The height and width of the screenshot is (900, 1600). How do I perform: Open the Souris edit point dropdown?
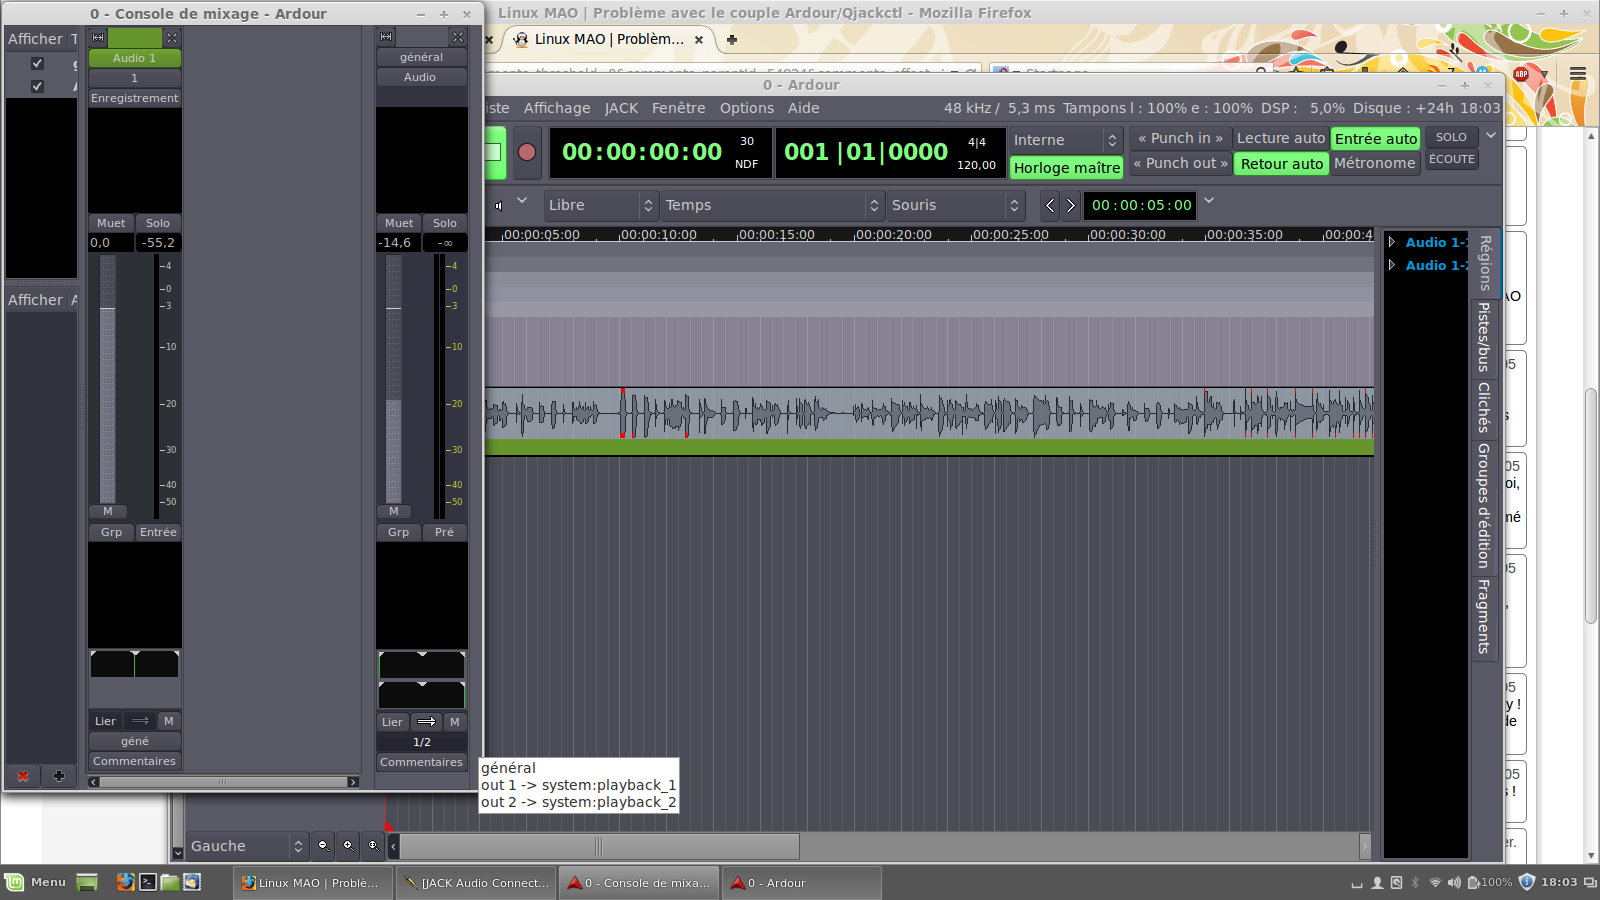click(956, 205)
